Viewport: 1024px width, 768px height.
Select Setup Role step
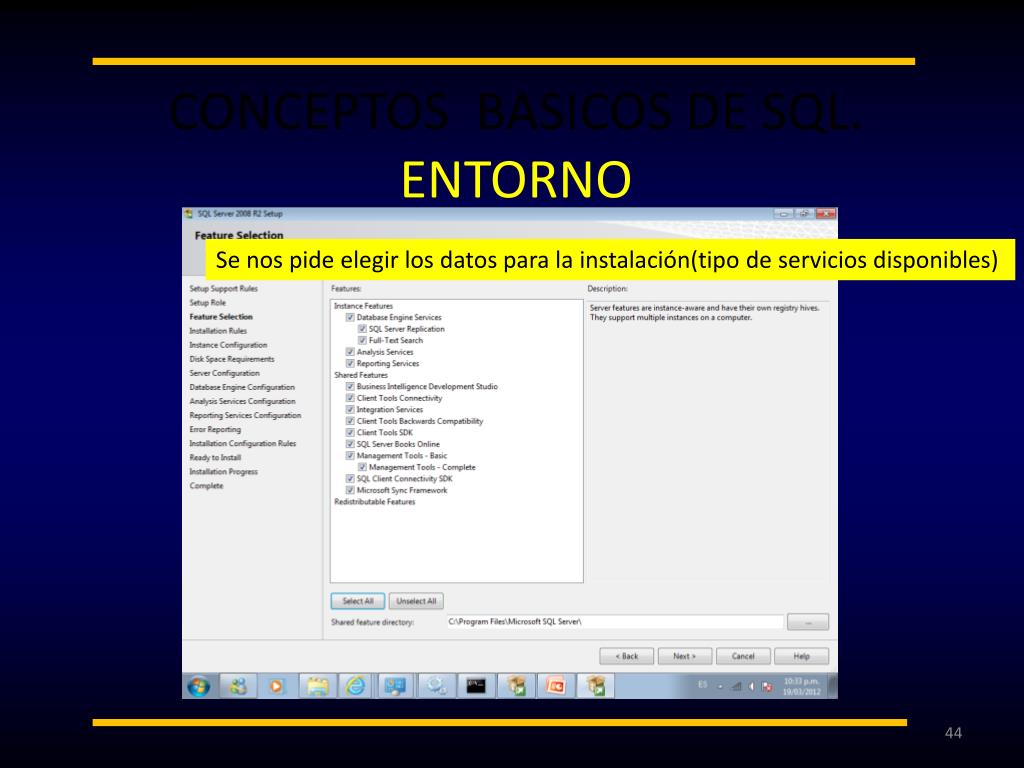(208, 302)
